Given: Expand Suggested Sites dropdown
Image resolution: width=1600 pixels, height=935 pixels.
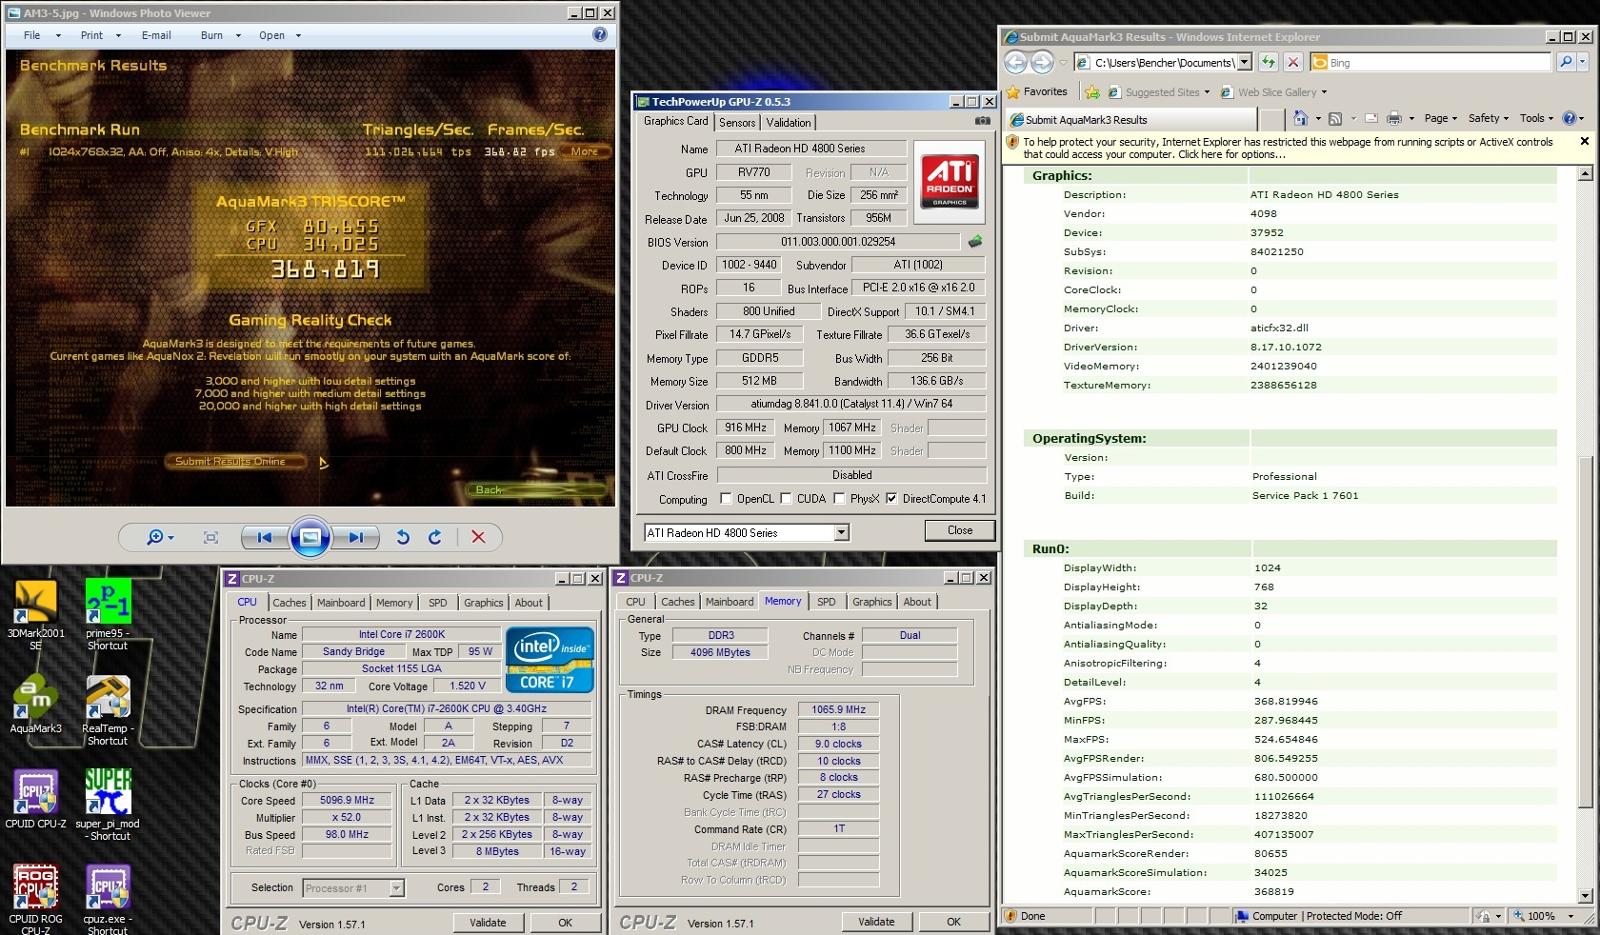Looking at the screenshot, I should point(1207,92).
